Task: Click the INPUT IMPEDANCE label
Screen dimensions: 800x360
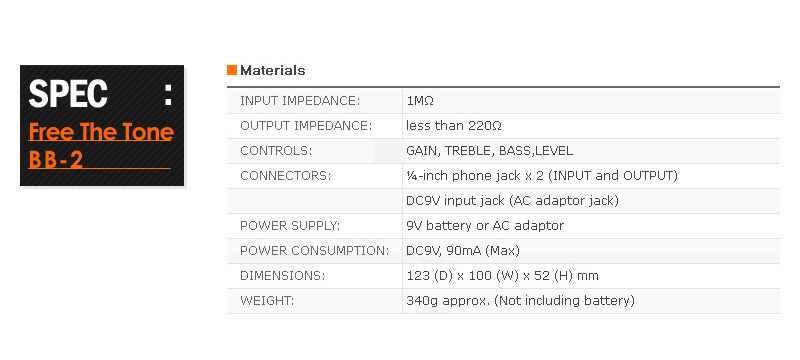Action: point(300,101)
